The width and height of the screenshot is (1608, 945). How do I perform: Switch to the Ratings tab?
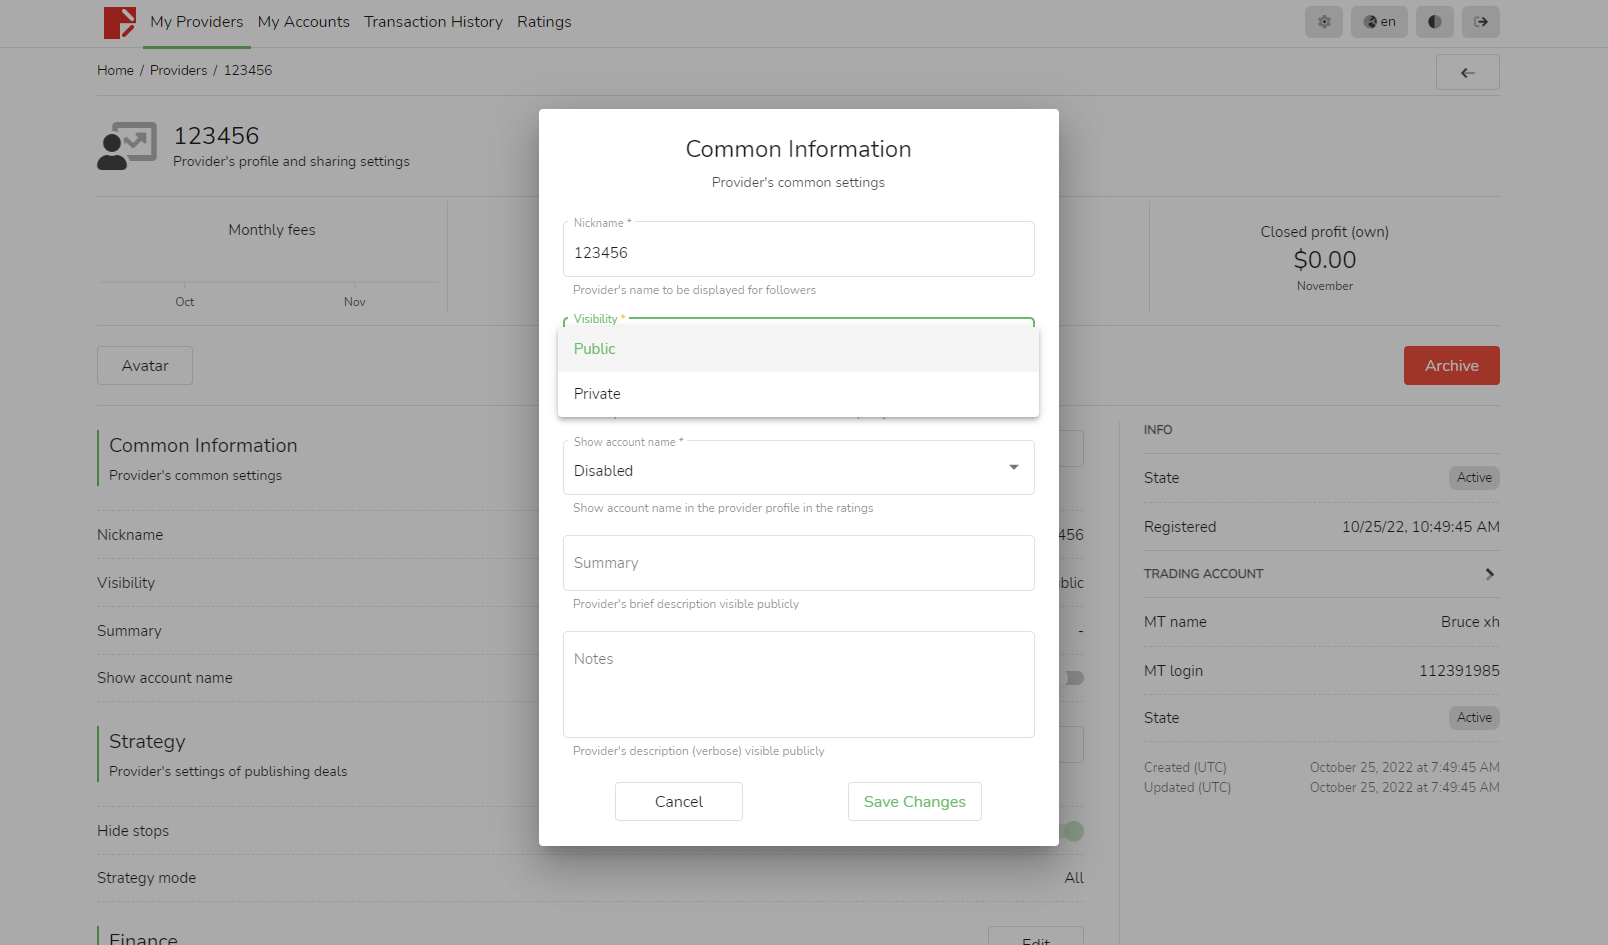tap(544, 22)
